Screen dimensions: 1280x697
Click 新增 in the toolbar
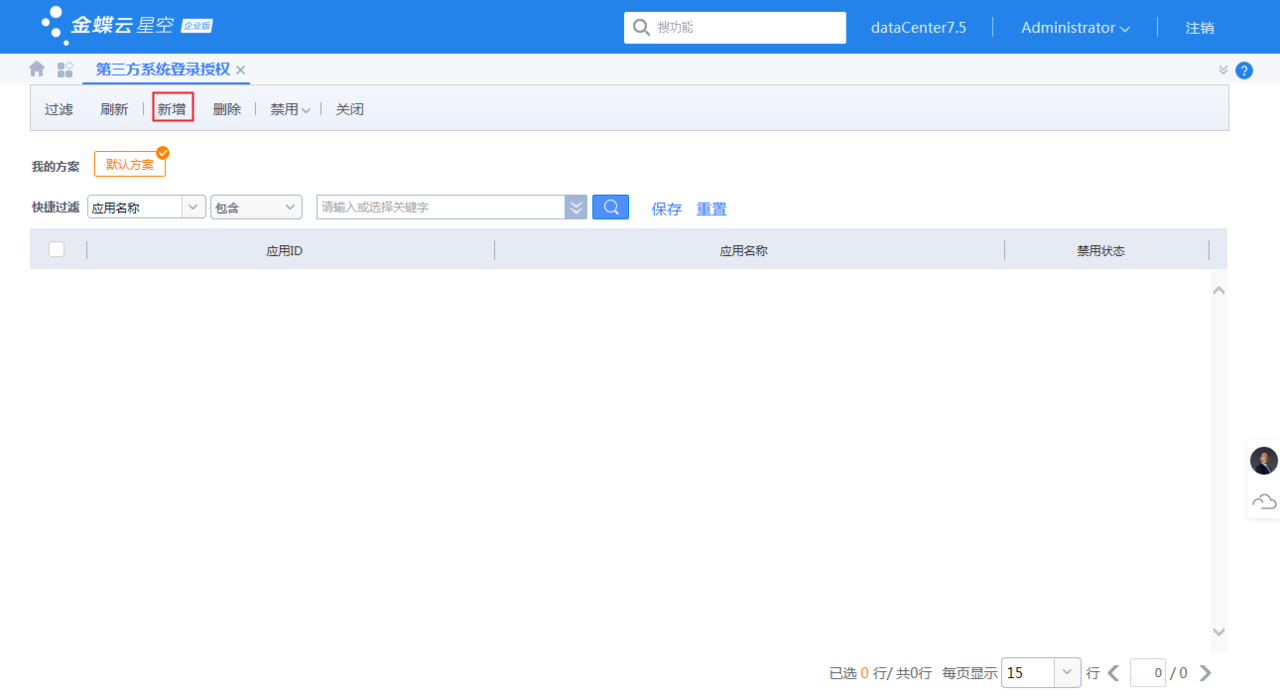[172, 109]
